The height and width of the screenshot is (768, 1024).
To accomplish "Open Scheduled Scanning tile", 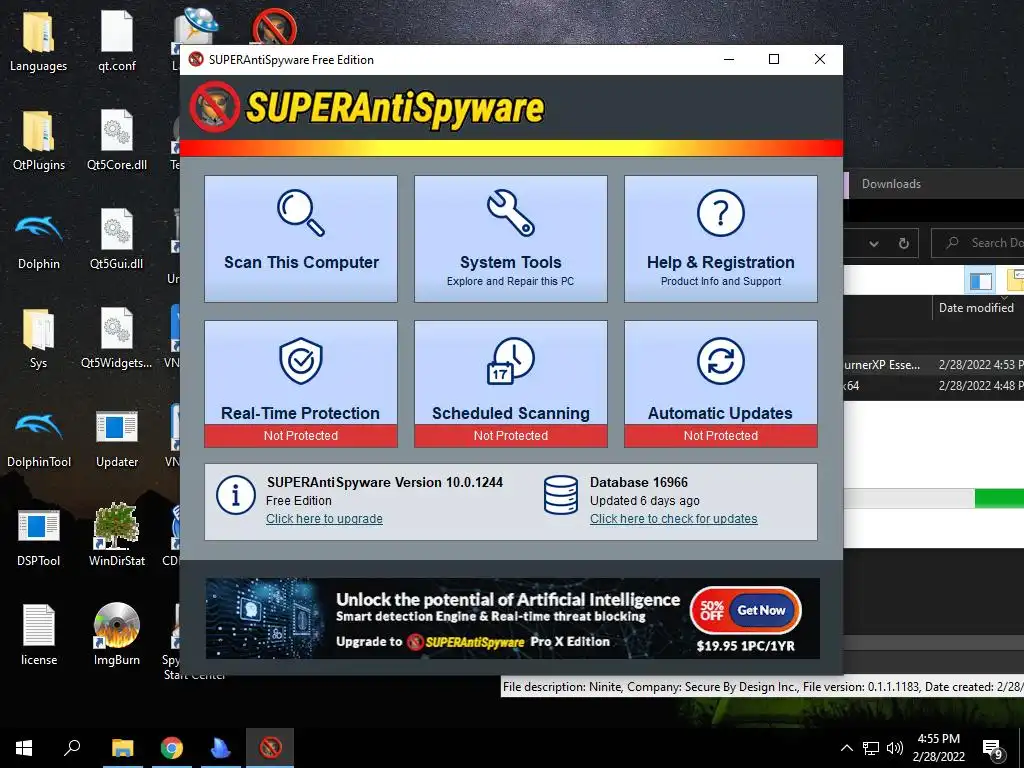I will coord(510,383).
